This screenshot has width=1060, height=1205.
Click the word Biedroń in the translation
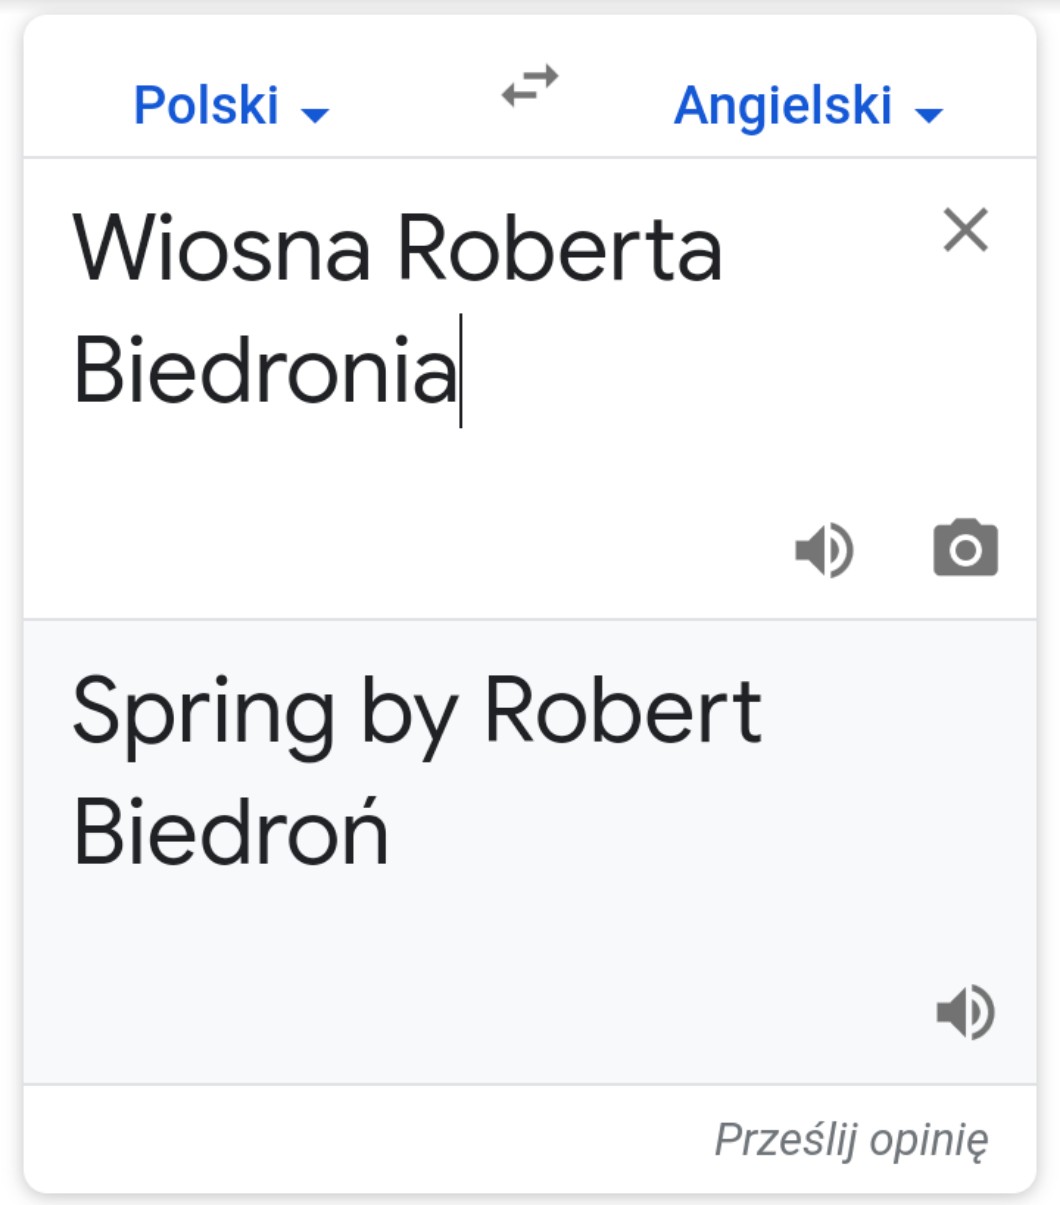click(230, 832)
